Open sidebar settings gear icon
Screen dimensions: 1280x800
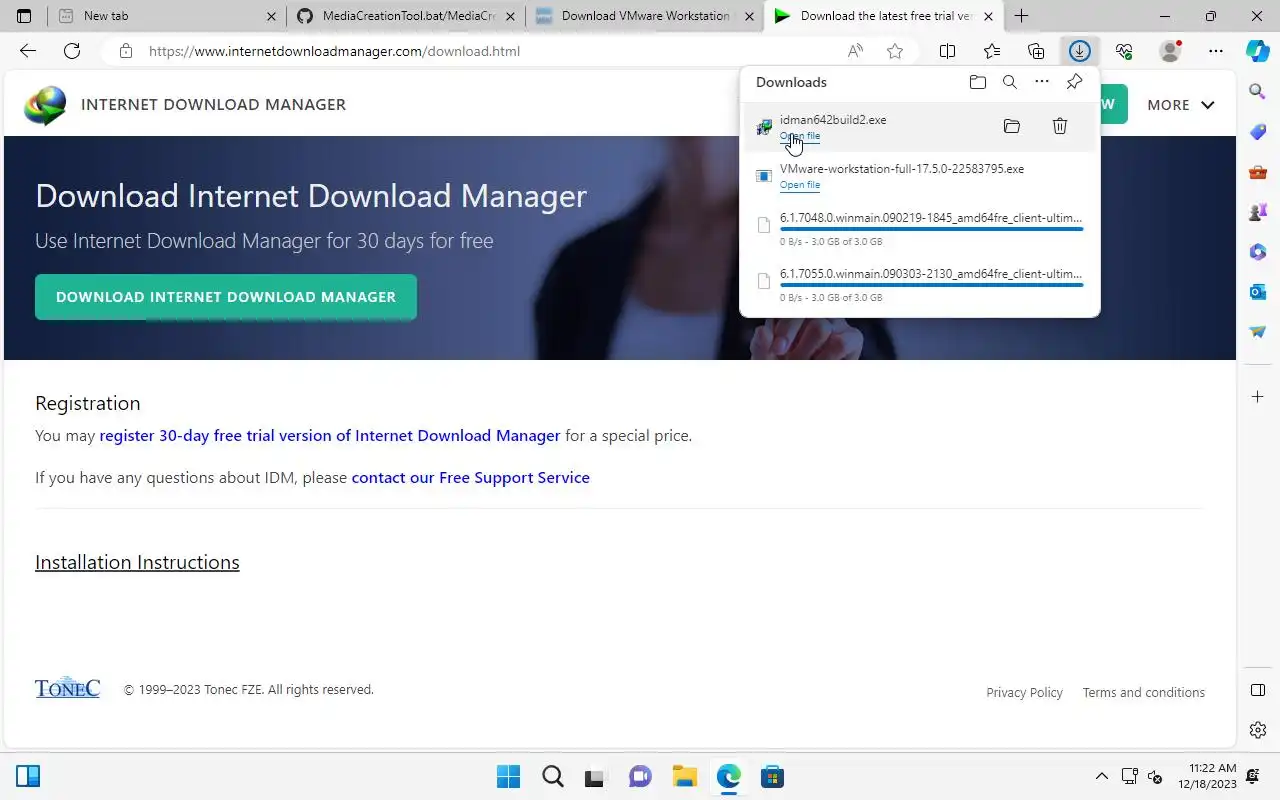coord(1258,730)
